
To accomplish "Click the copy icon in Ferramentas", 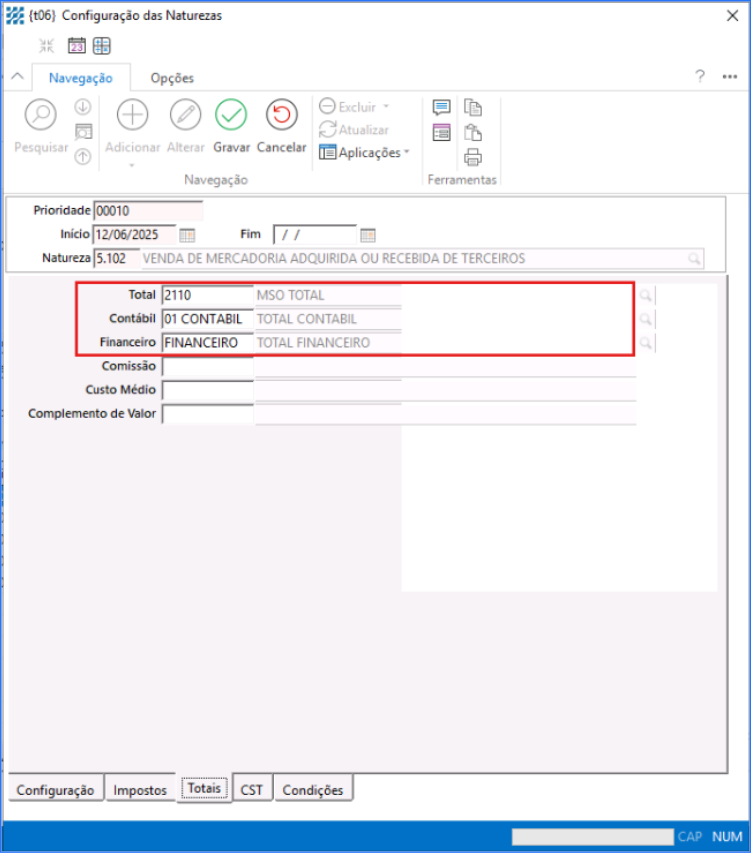I will tap(473, 108).
